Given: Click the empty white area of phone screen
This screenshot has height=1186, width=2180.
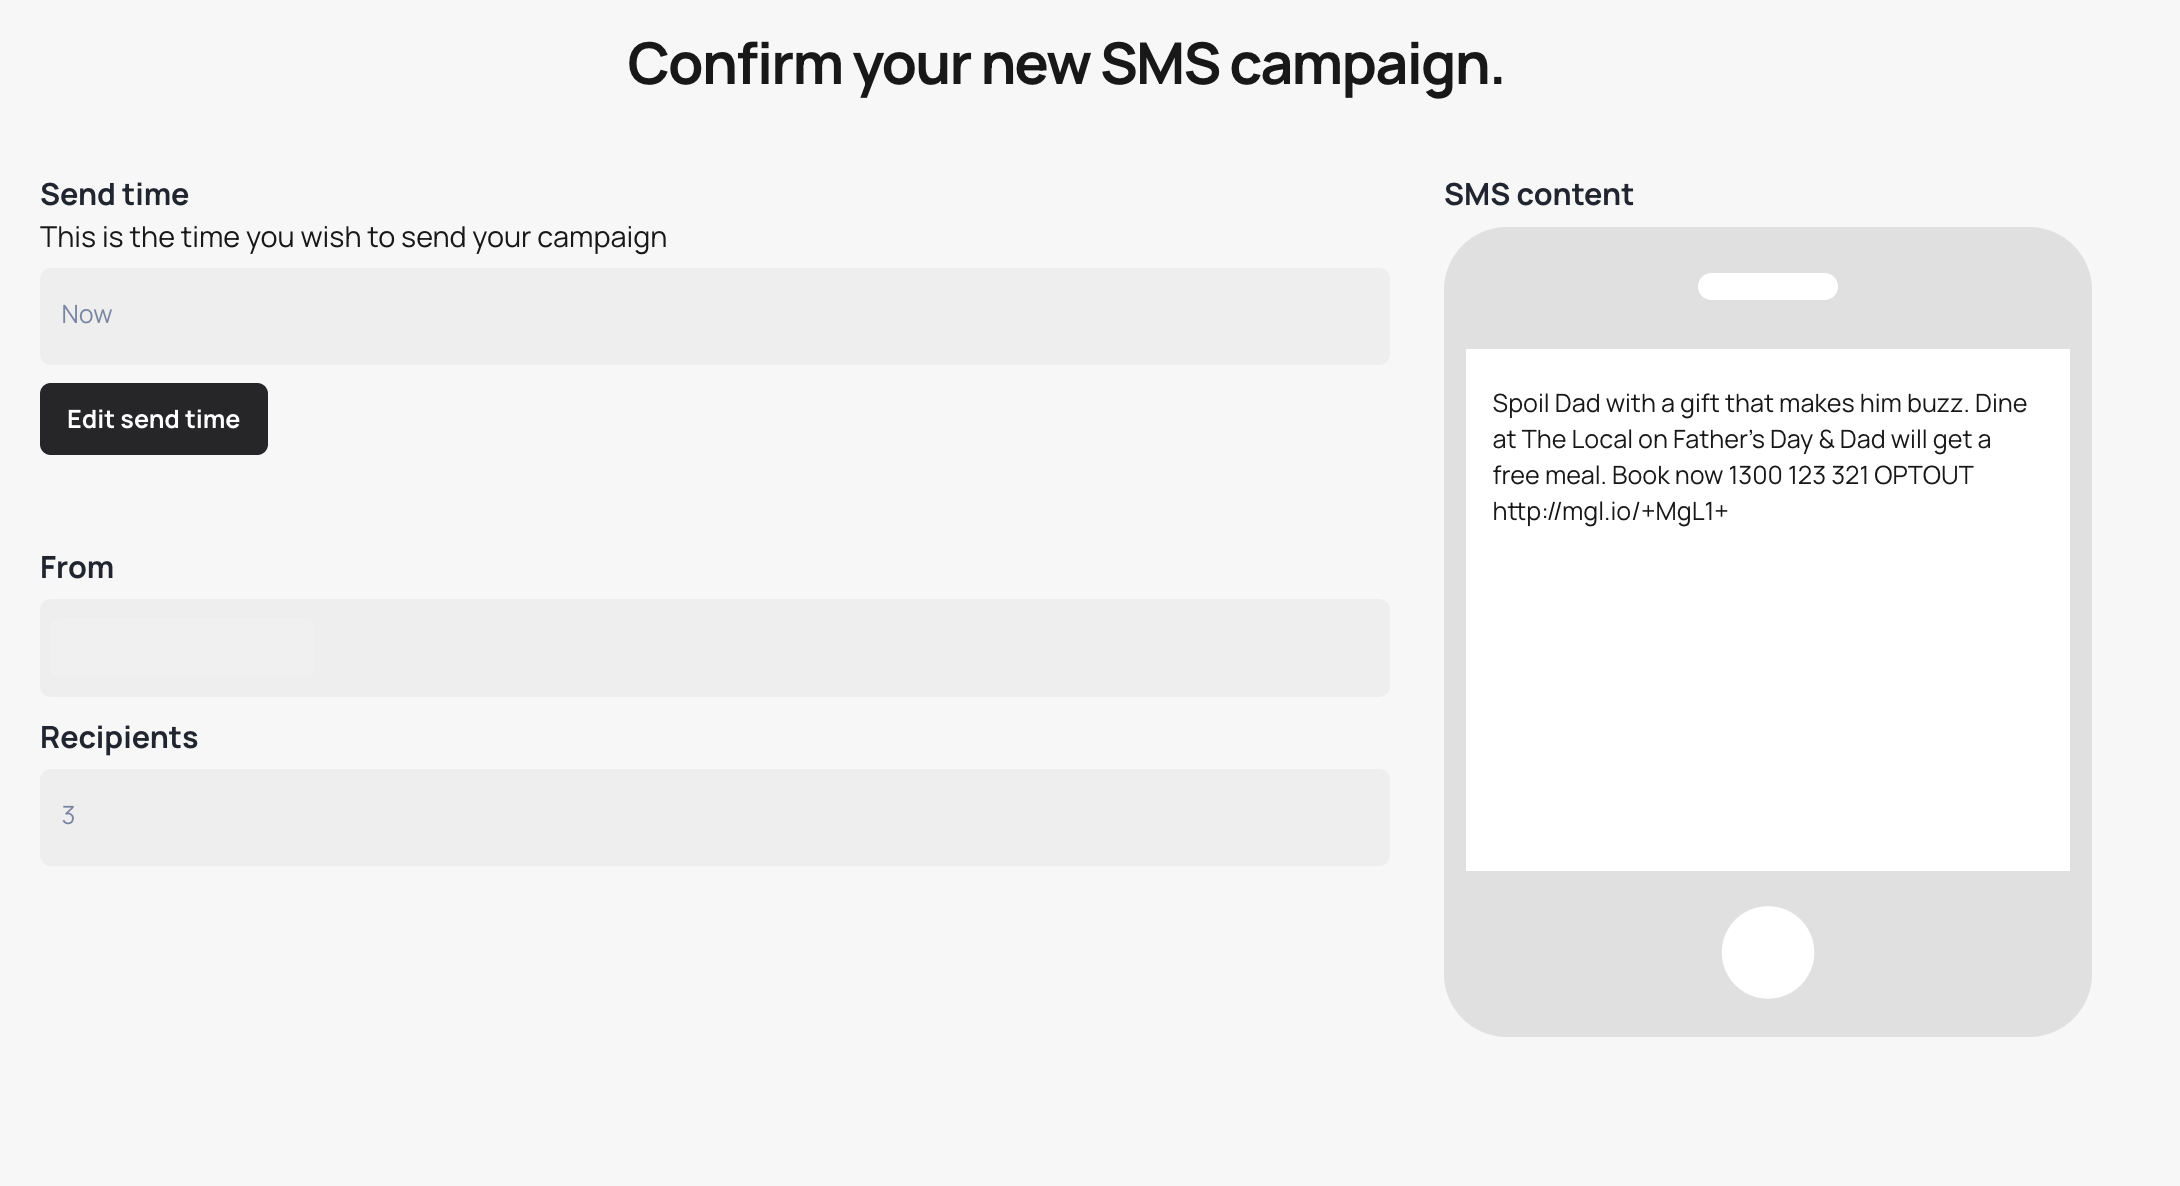Looking at the screenshot, I should 1767,700.
